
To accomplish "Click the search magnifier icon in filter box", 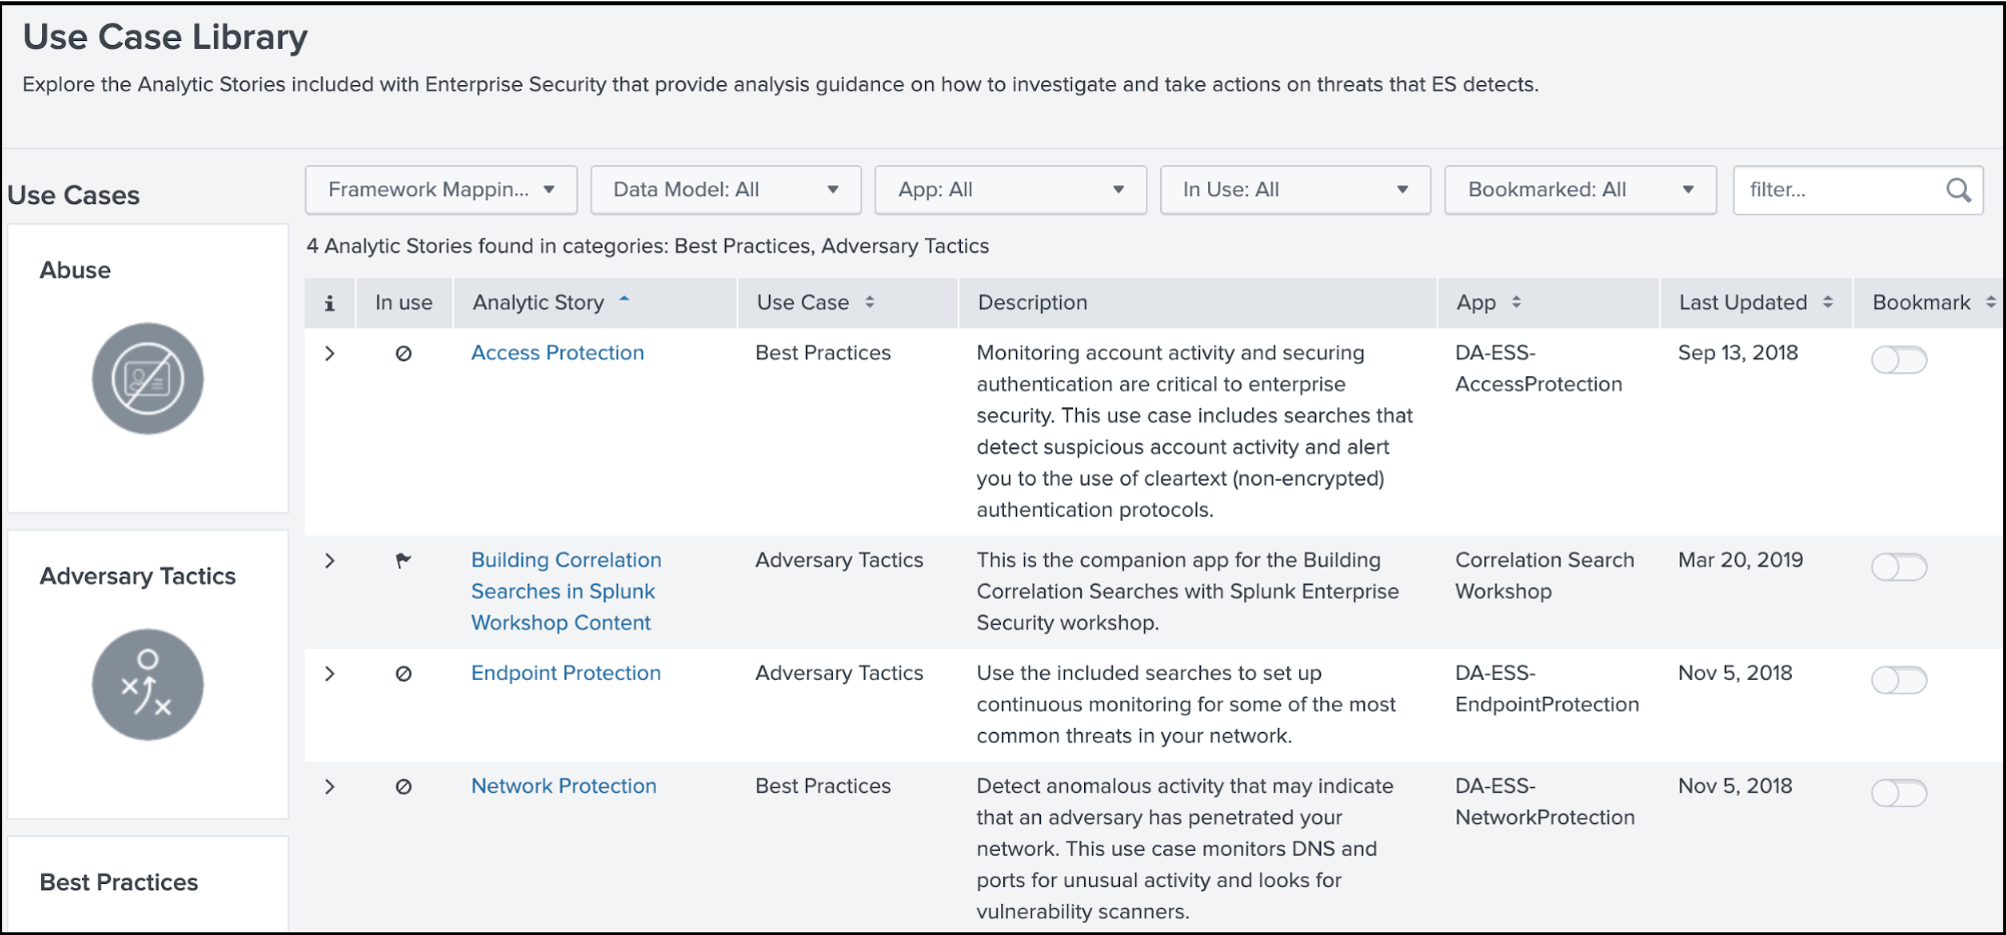I will point(1959,190).
